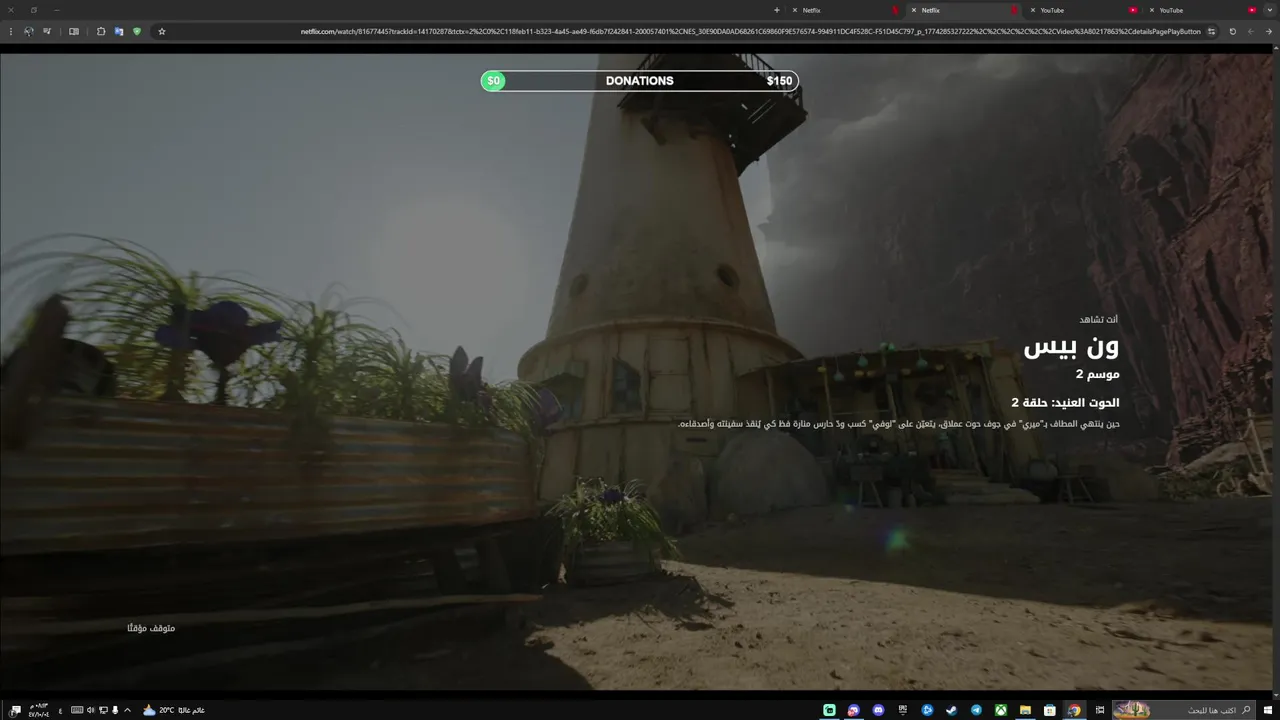This screenshot has width=1280, height=720.
Task: Open the taskbar clock and date
Action: [x=39, y=710]
